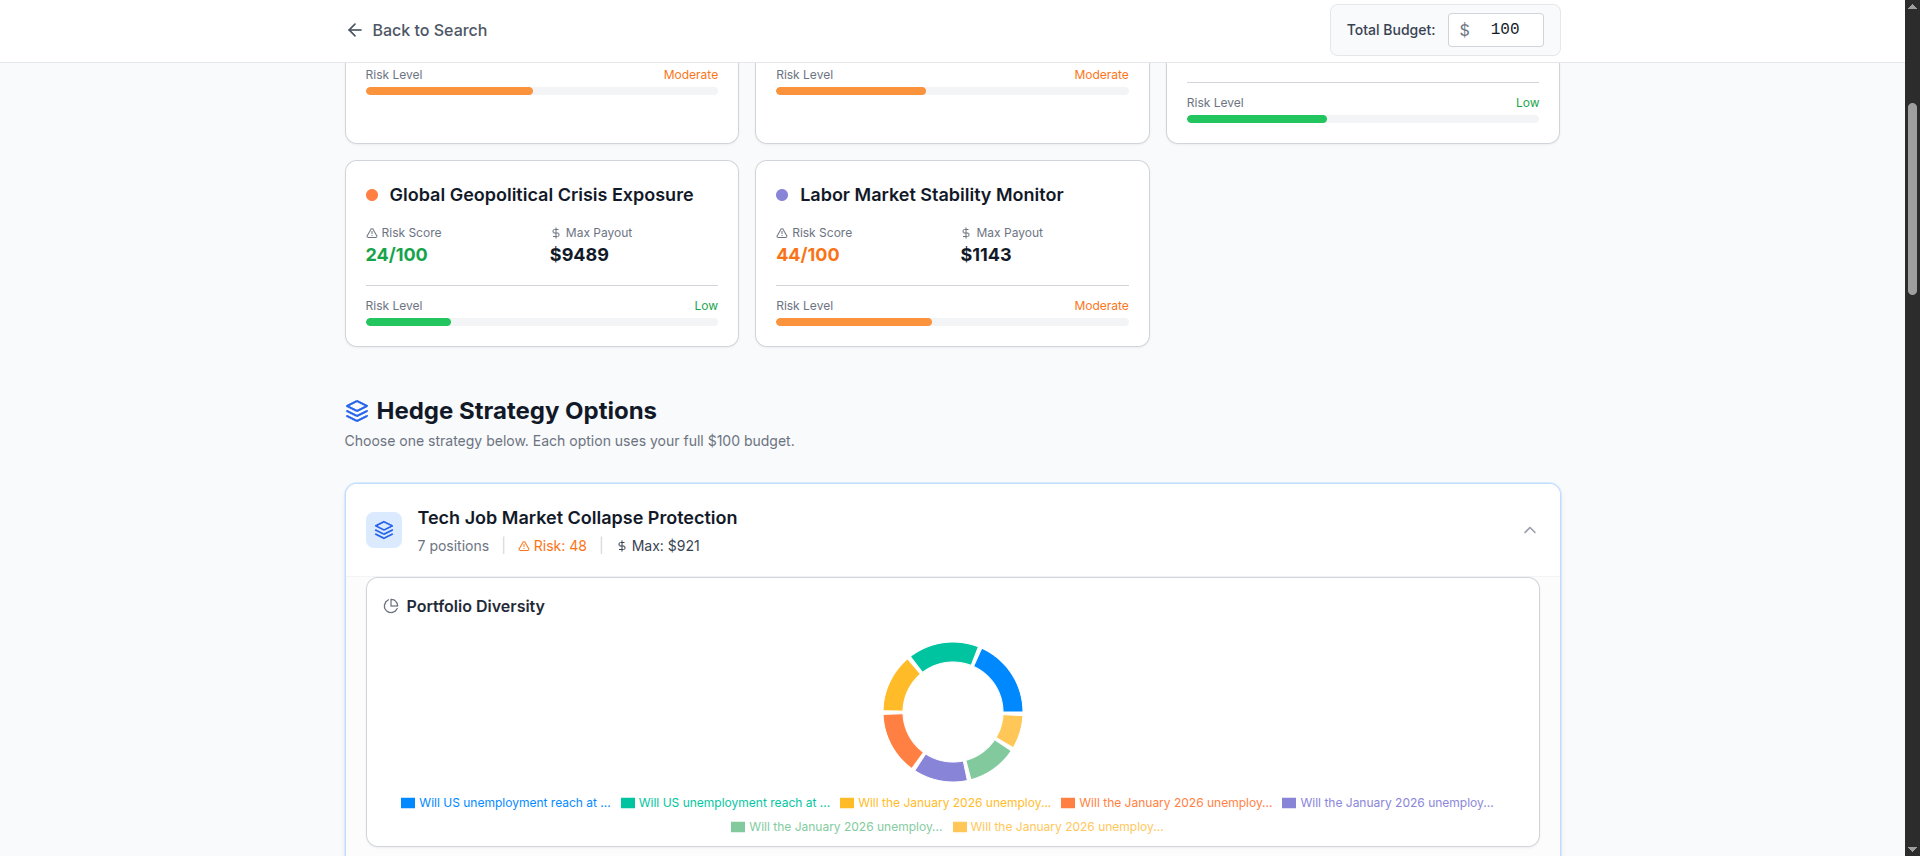Click the Risk: 48 warning triangle icon
This screenshot has width=1920, height=856.
(x=524, y=546)
